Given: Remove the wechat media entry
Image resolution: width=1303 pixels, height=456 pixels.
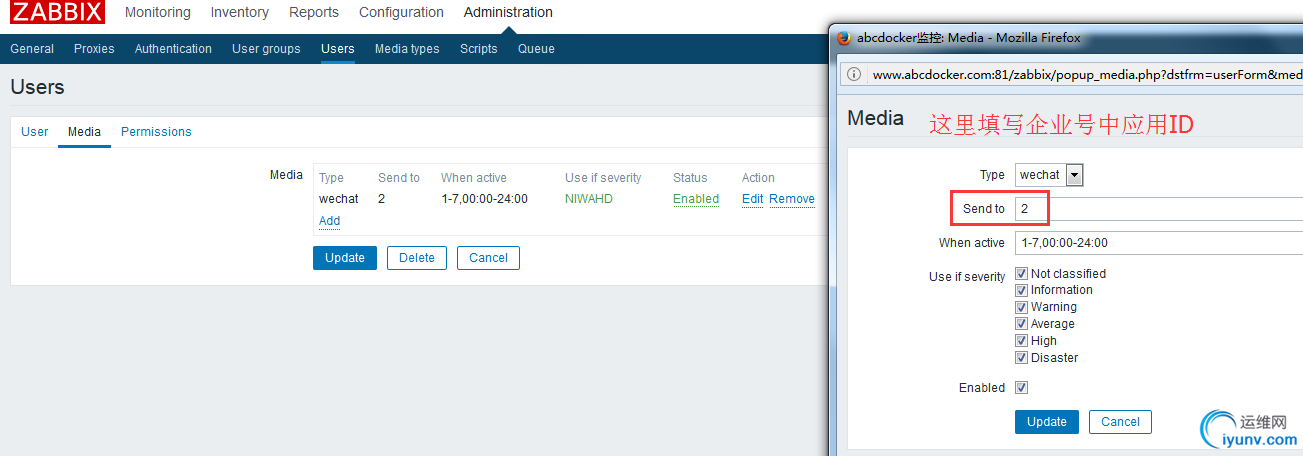Looking at the screenshot, I should tap(792, 199).
